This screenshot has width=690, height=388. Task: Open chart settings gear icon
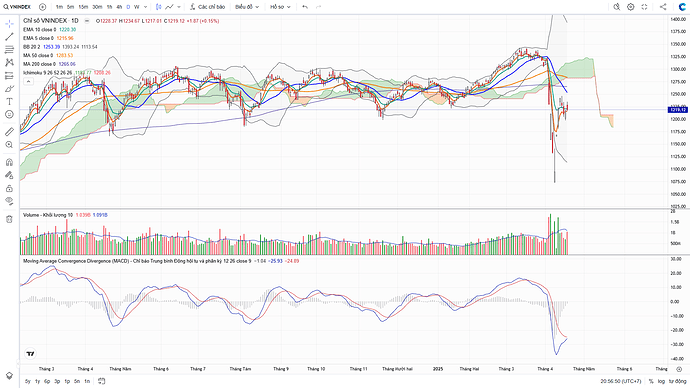coord(631,7)
